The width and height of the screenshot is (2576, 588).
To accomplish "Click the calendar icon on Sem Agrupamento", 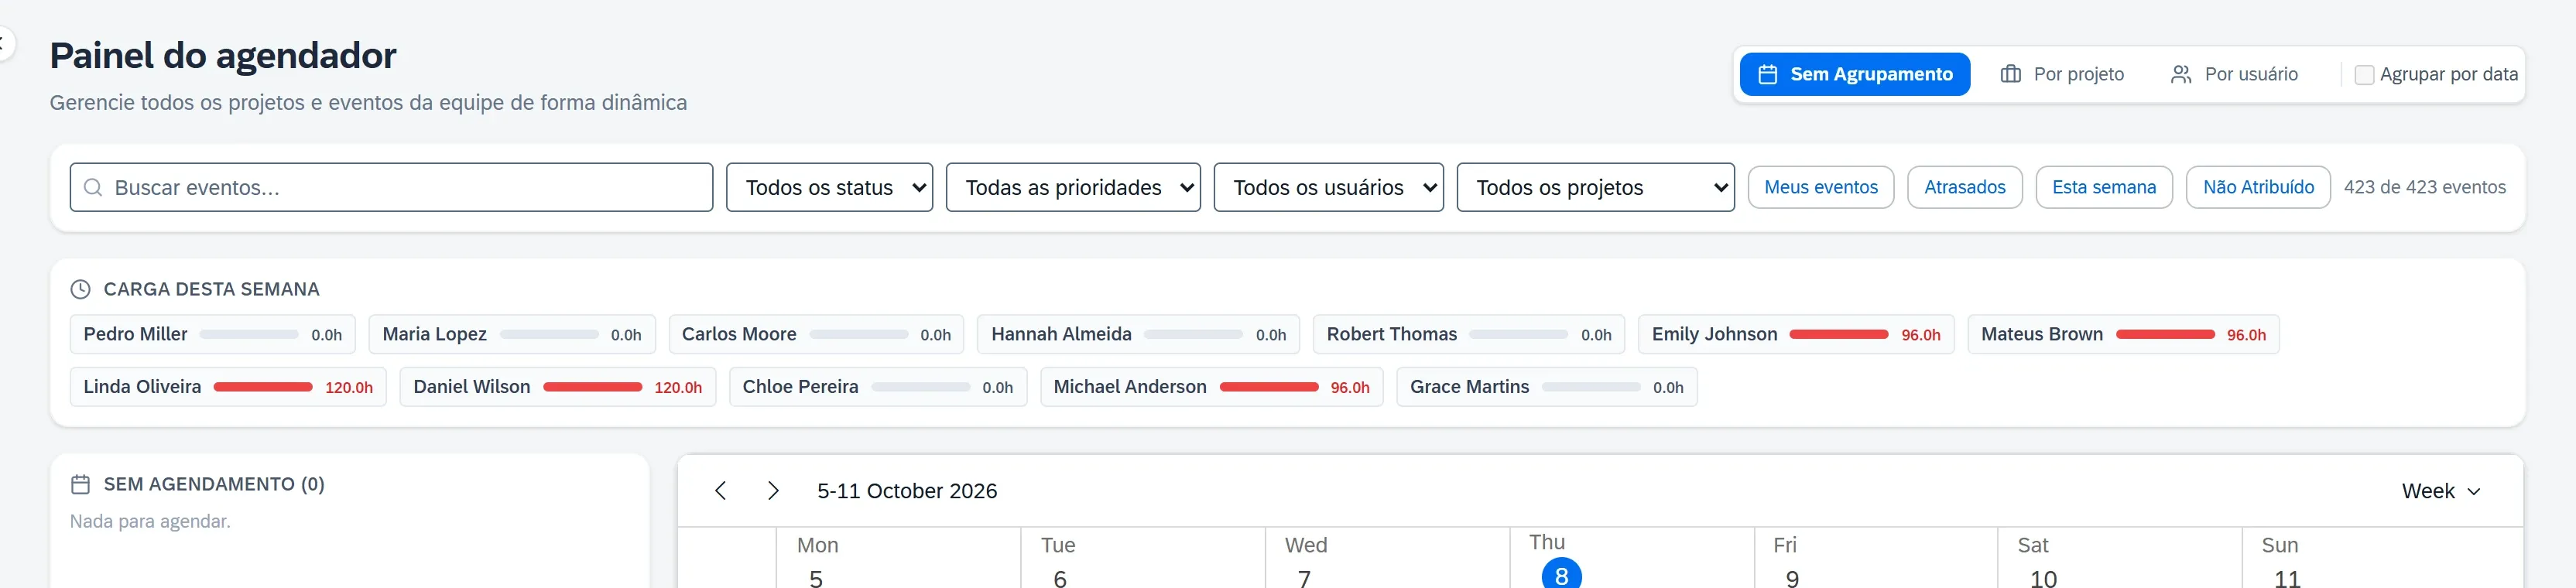I will click(x=1767, y=75).
